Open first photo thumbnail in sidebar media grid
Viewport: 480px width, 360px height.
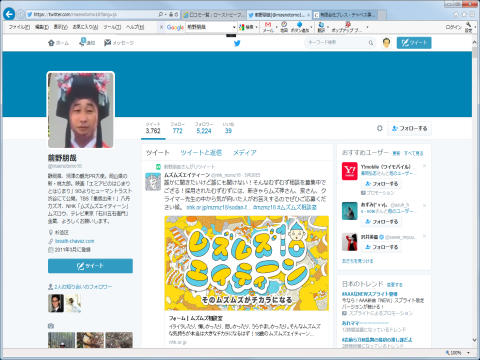(61, 340)
